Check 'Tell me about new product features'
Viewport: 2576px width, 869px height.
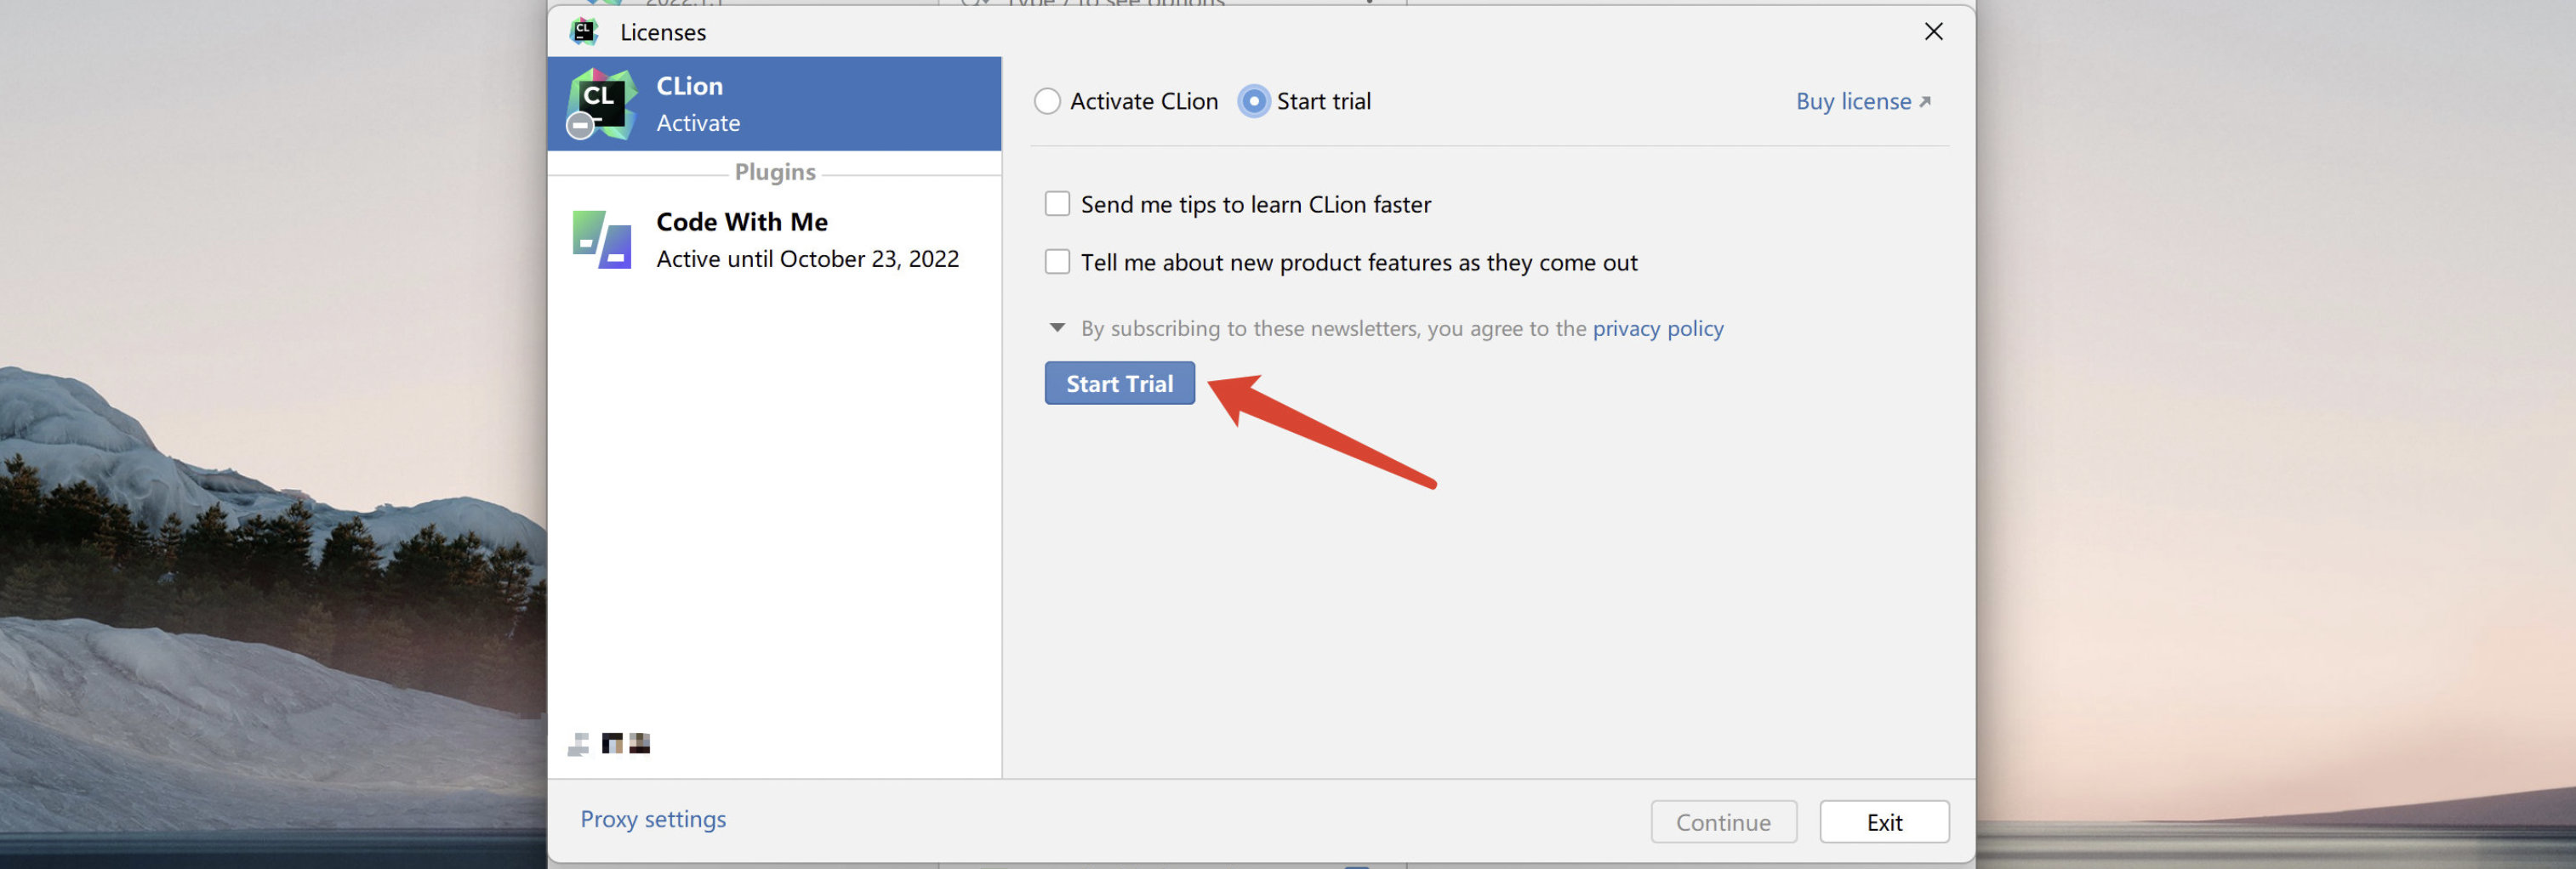[1057, 262]
